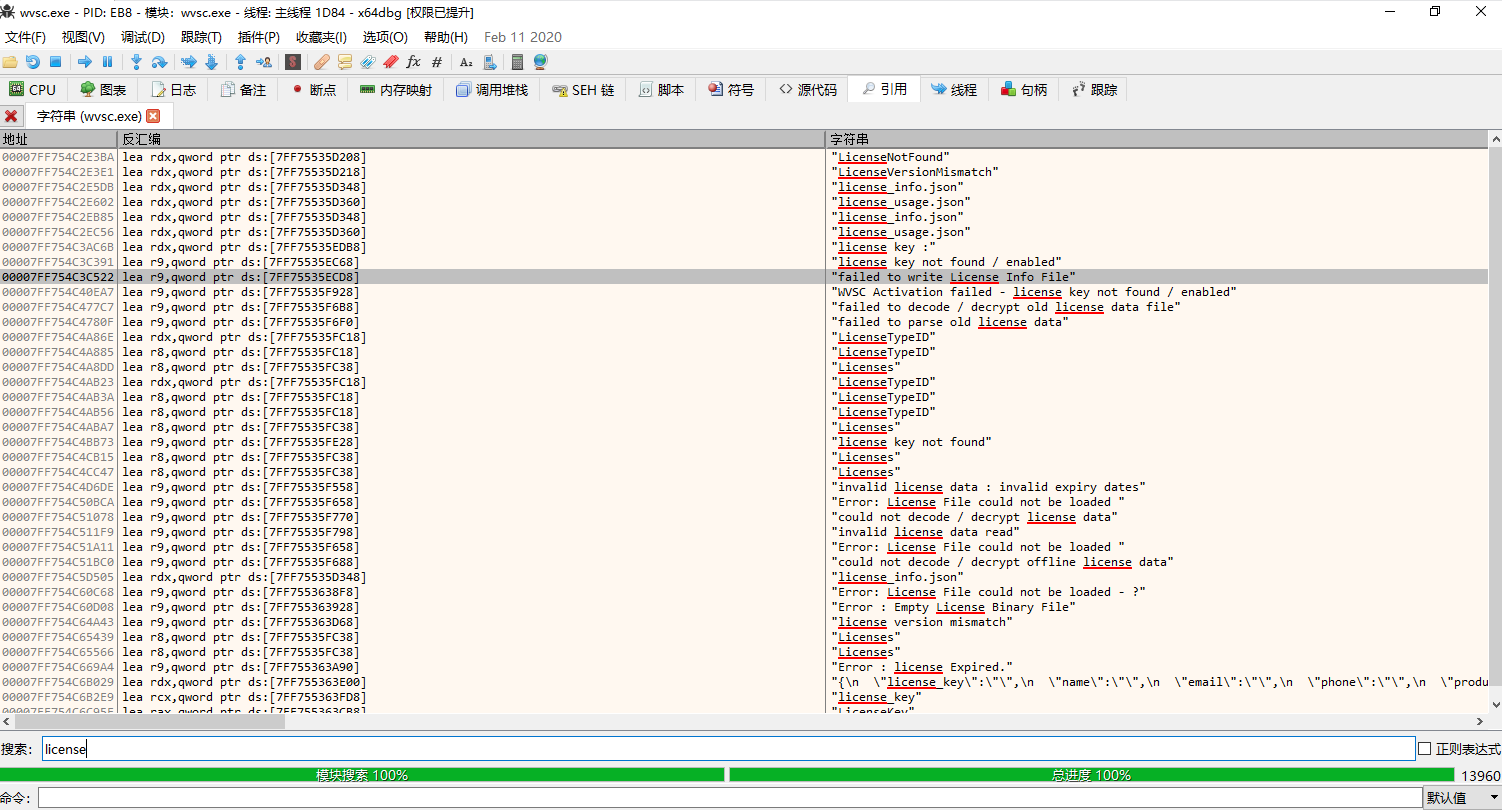The height and width of the screenshot is (810, 1502).
Task: Switch to the 图表 tab
Action: pyautogui.click(x=103, y=89)
